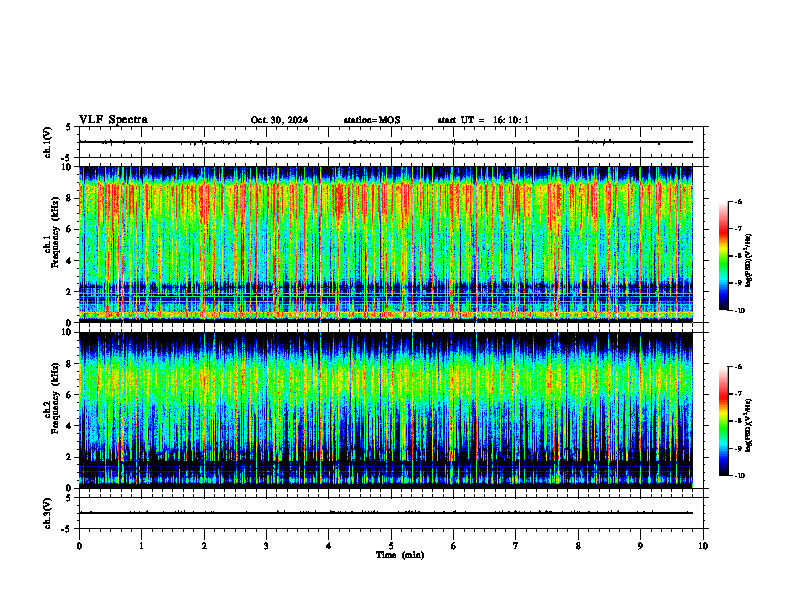Click the log(PSD) label beside ch.2 colorbar
792x612 pixels.
click(749, 425)
